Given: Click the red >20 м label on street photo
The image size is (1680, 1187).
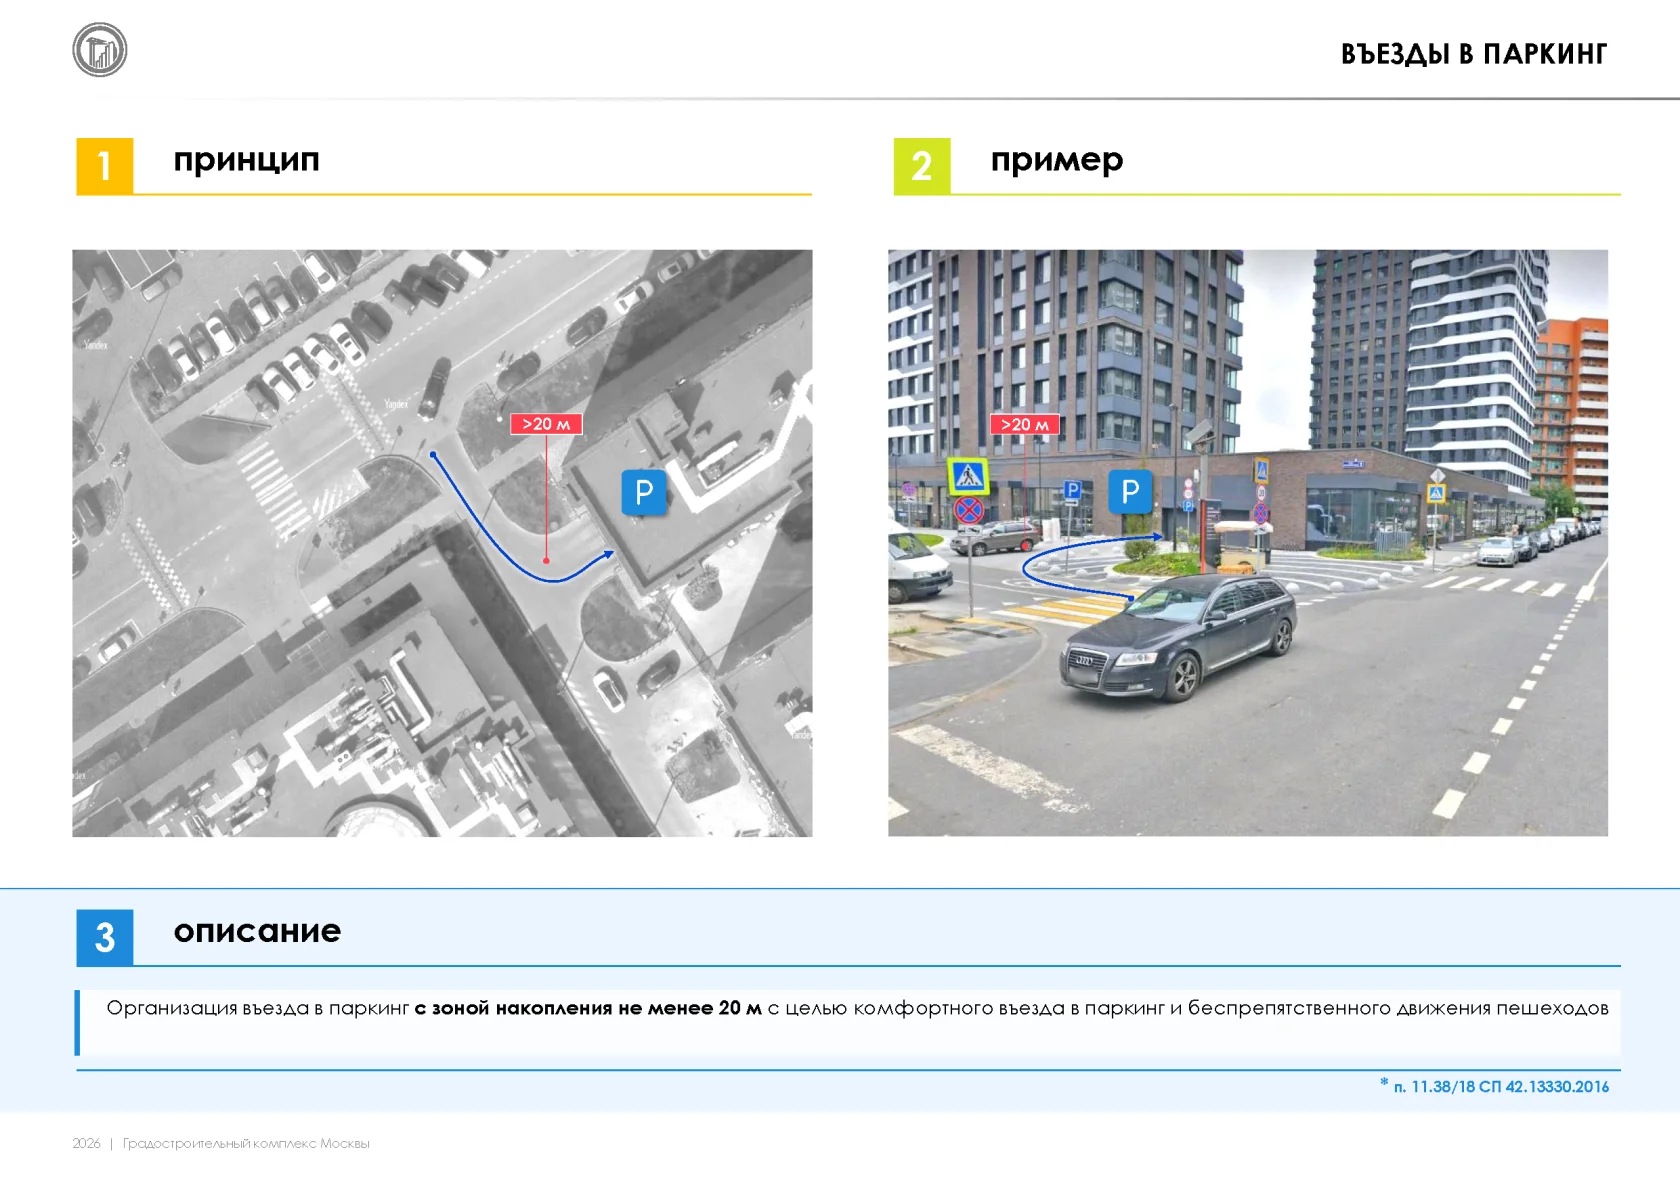Looking at the screenshot, I should [x=1025, y=424].
